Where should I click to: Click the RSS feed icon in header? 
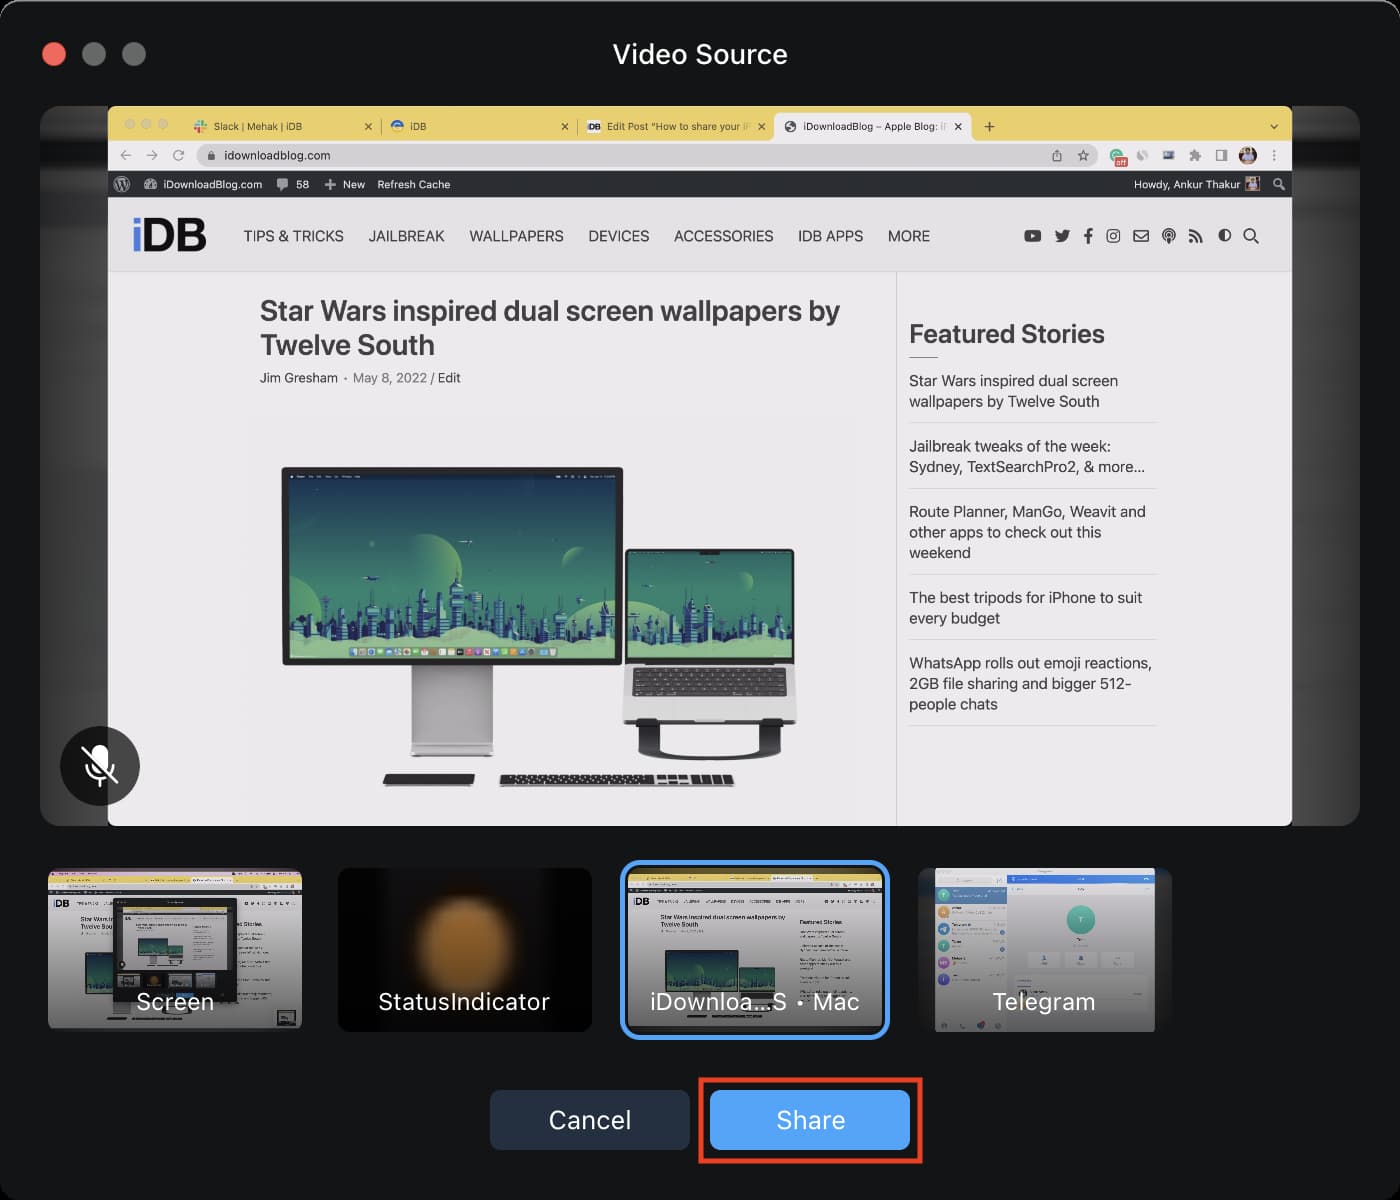[1196, 236]
